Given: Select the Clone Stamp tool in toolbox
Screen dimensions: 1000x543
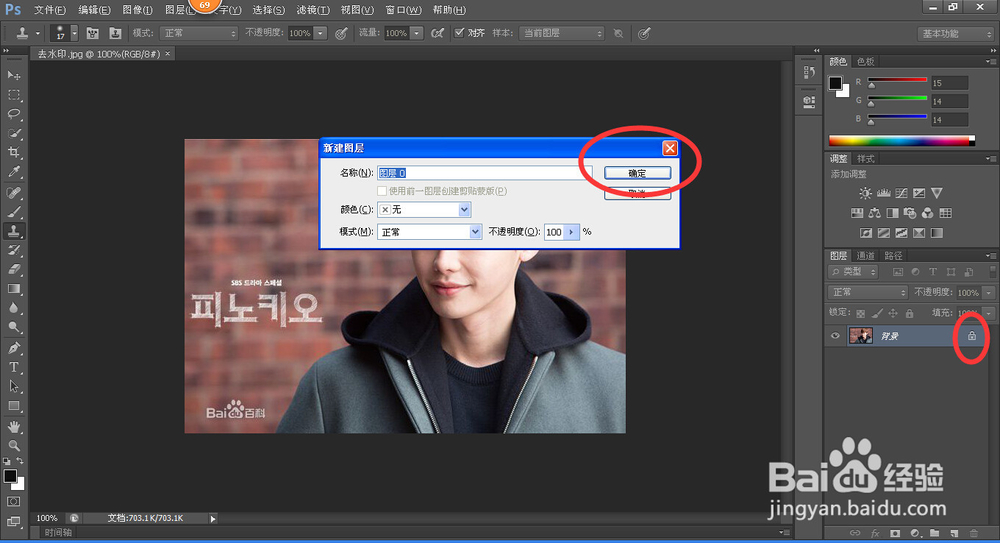Looking at the screenshot, I should pos(13,230).
